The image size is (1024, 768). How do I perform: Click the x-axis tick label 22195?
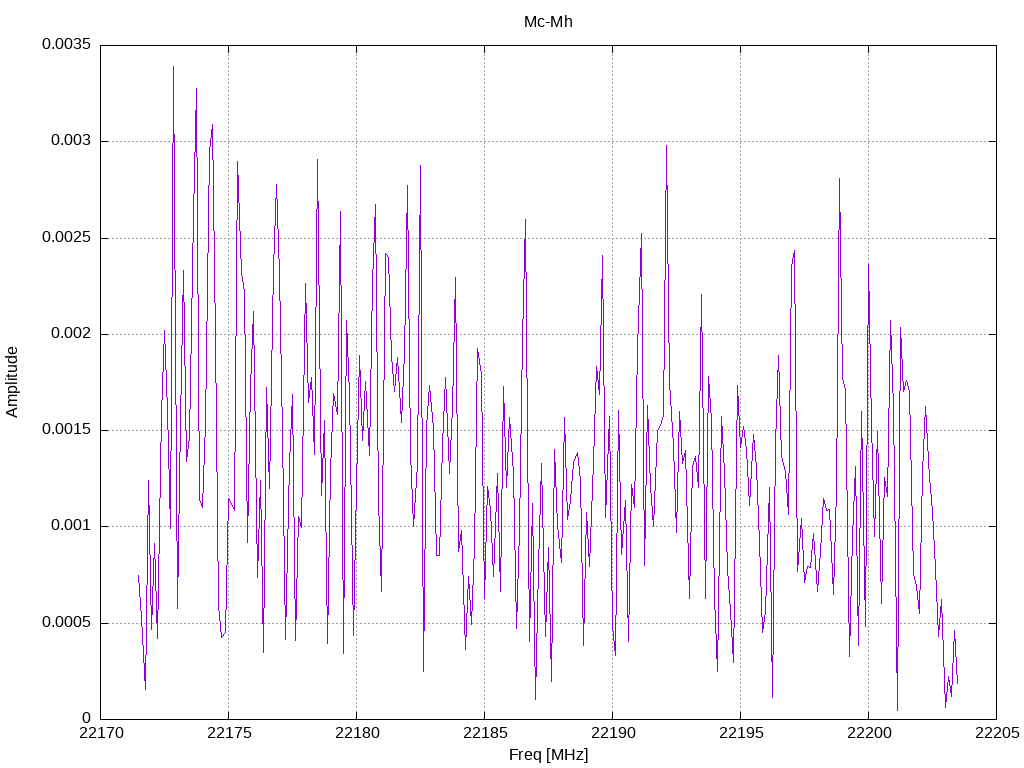pyautogui.click(x=741, y=733)
